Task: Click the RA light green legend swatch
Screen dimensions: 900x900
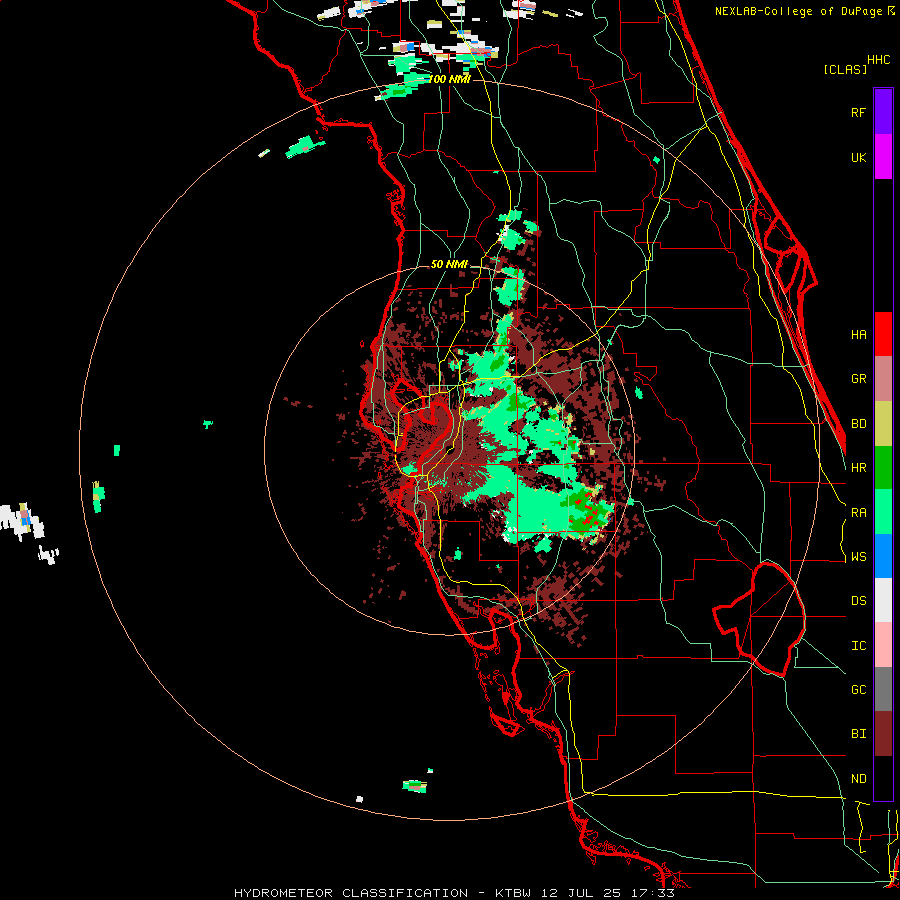Action: [x=883, y=512]
